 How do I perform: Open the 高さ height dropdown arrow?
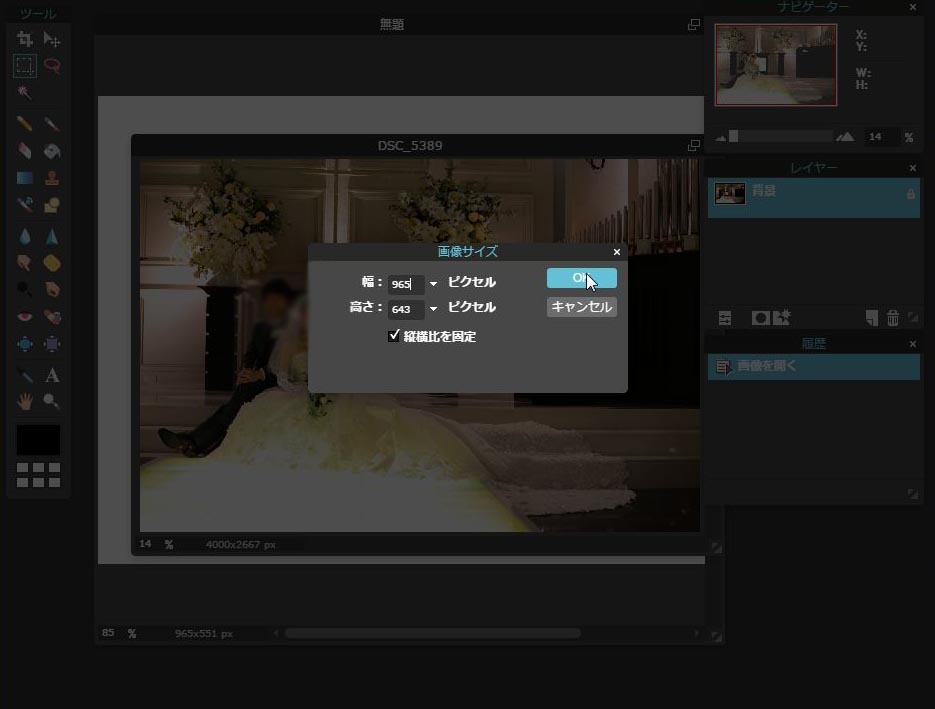433,309
